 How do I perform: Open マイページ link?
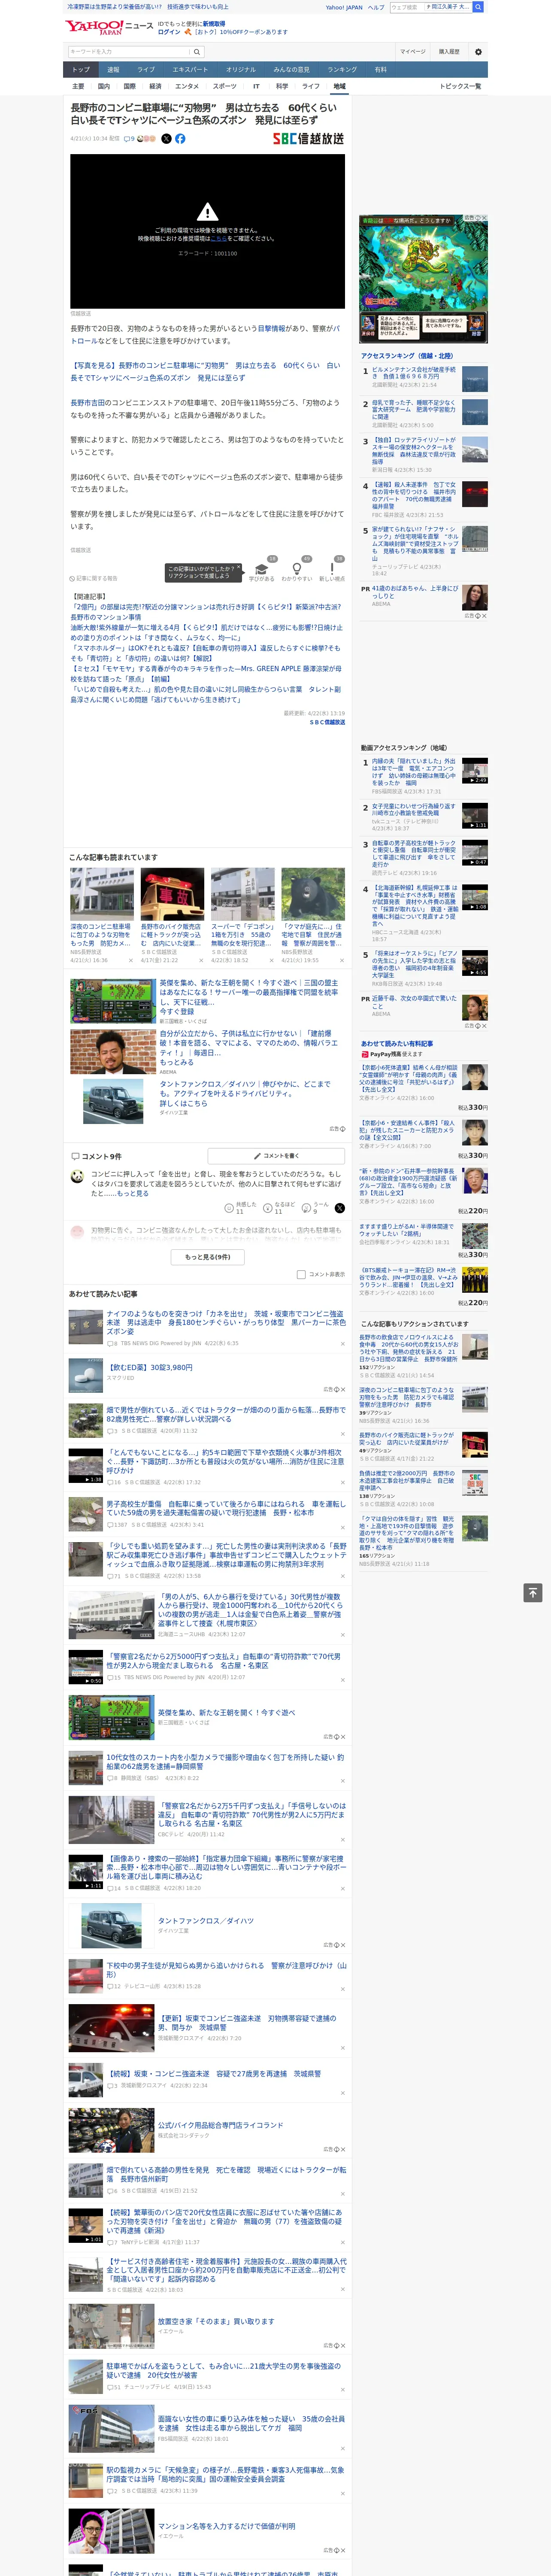pos(412,52)
